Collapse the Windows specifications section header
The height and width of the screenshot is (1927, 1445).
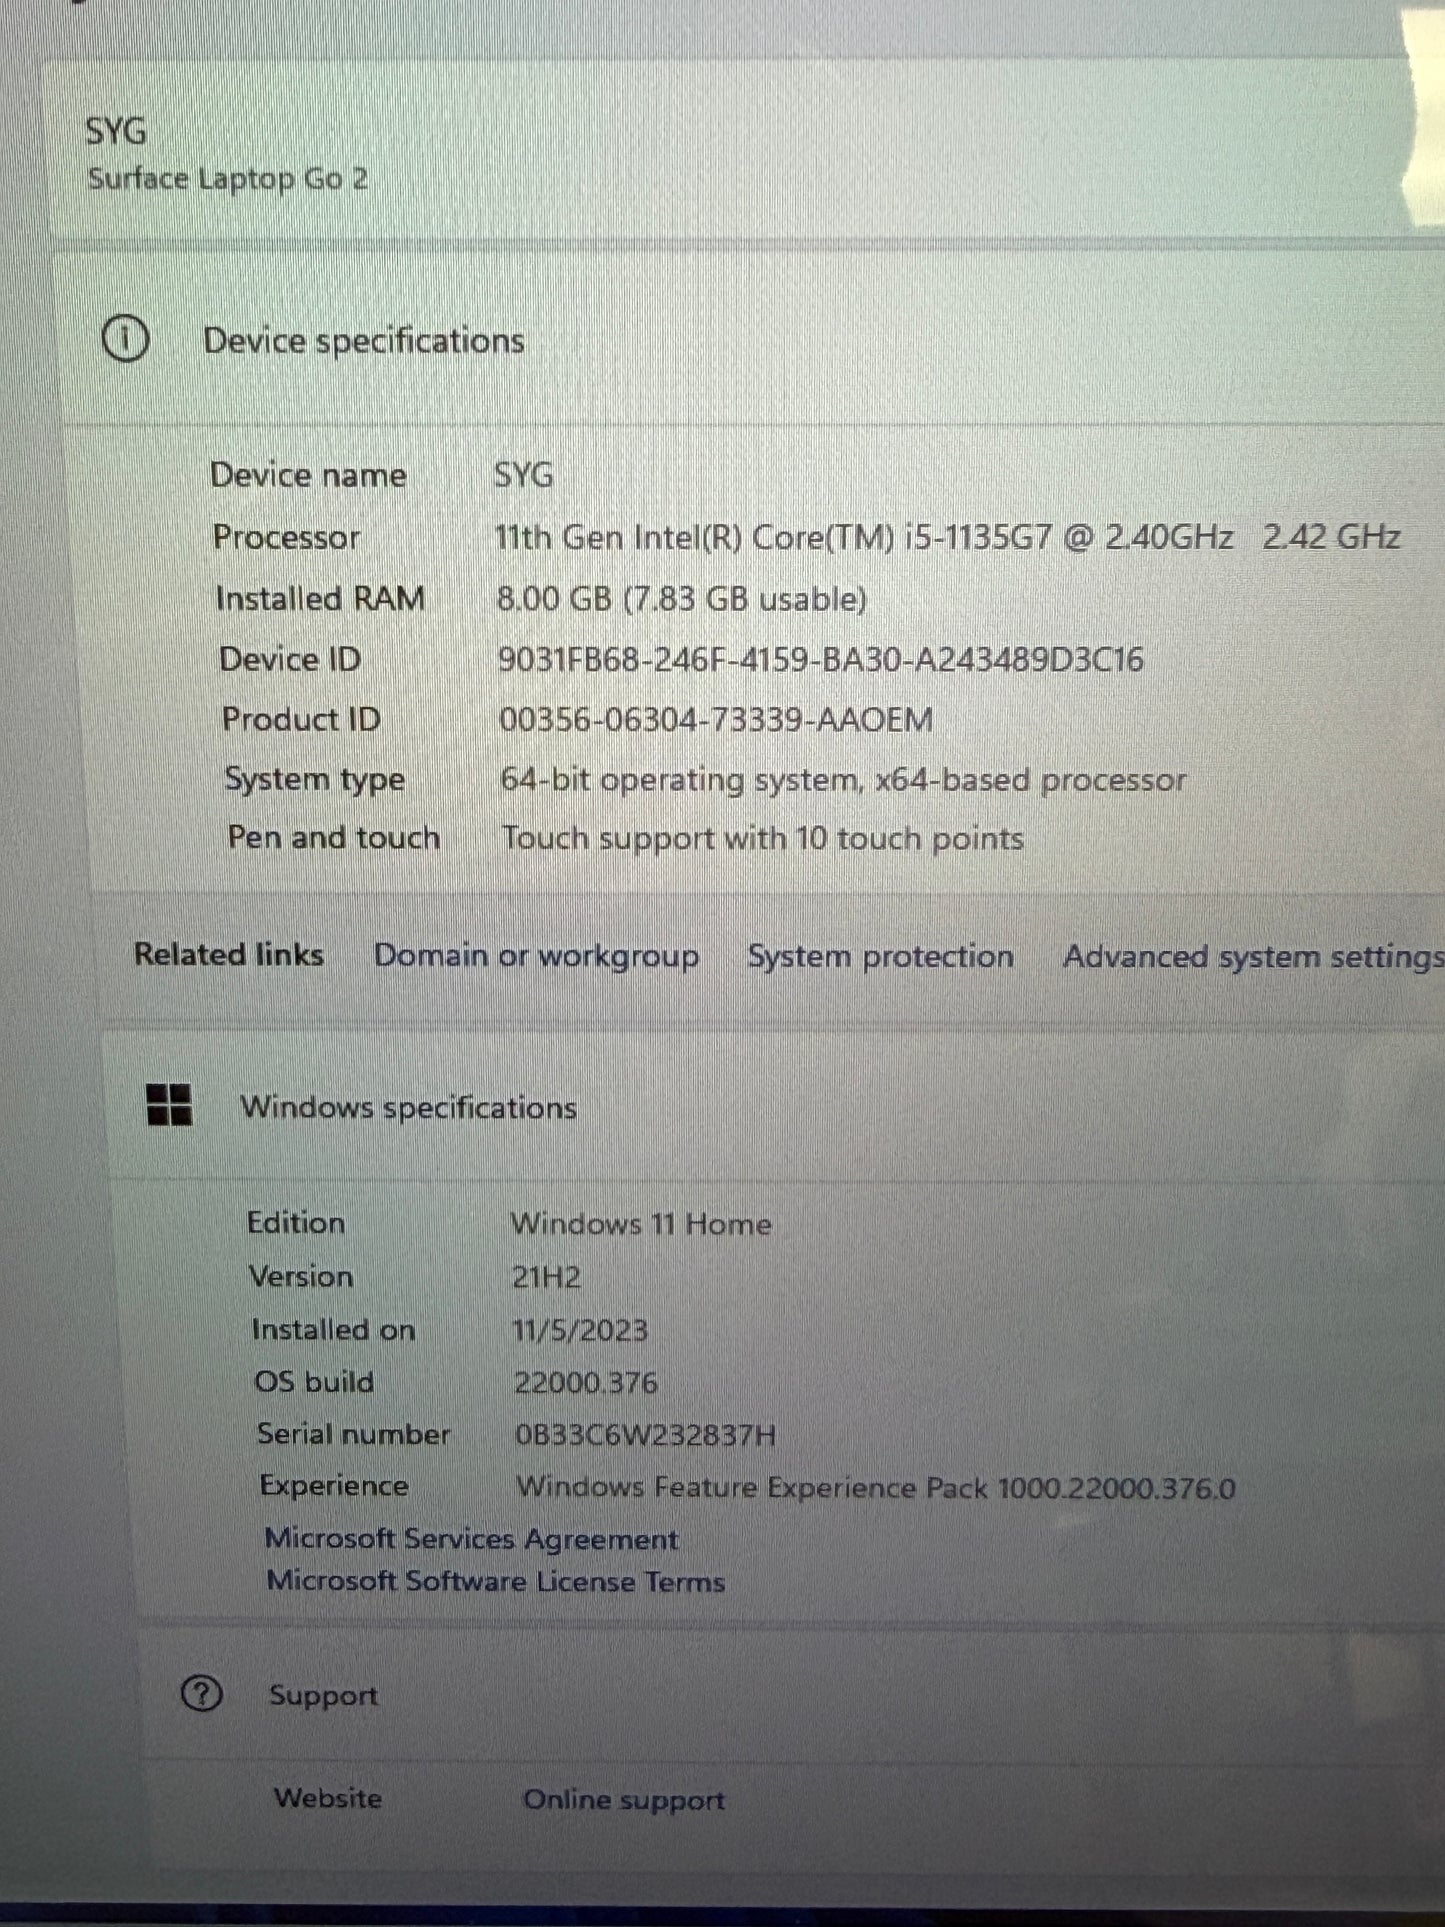tap(775, 1107)
